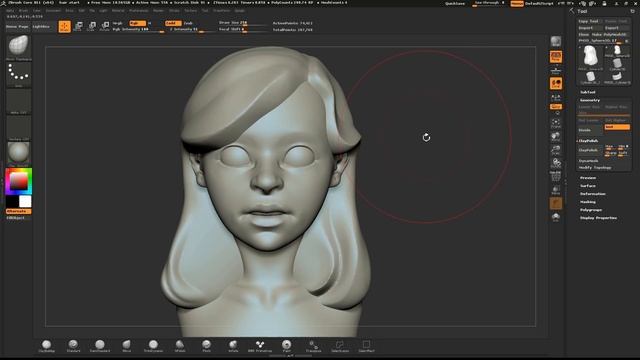Toggle the Floor grid
The width and height of the screenshot is (640, 360).
pyautogui.click(x=556, y=70)
